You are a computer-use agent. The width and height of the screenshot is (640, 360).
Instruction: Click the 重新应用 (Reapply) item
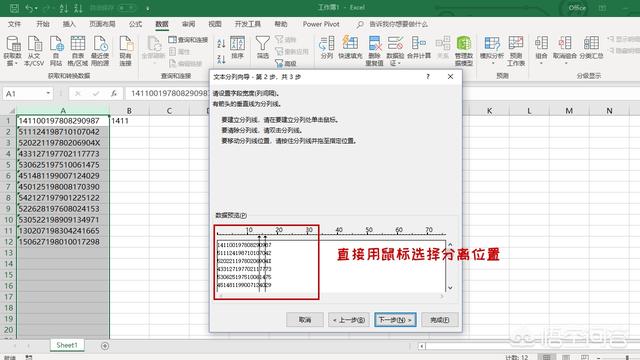(x=291, y=51)
